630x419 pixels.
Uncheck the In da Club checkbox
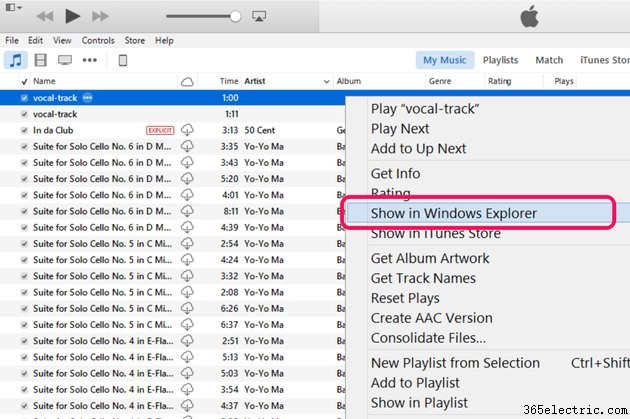(x=24, y=130)
